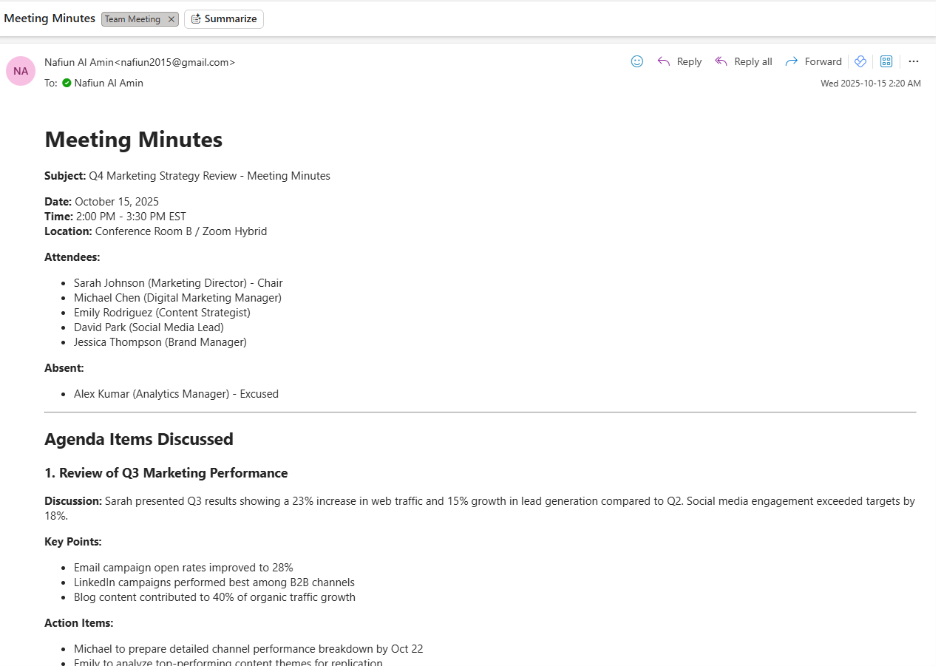Screen dimensions: 936x666
Task: Reply to this Meeting Minutes email
Action: pos(679,61)
